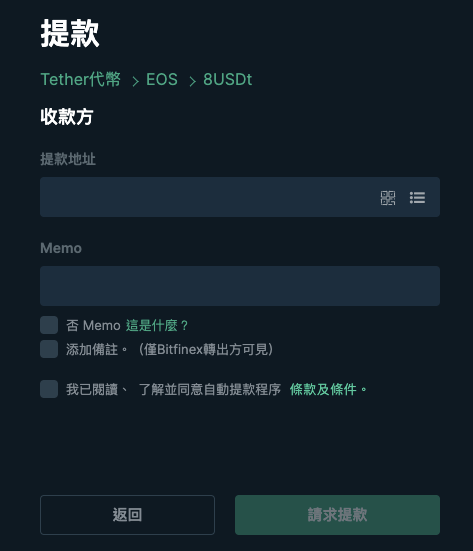Click the 提款 page heading
Image resolution: width=473 pixels, height=551 pixels.
coord(70,33)
